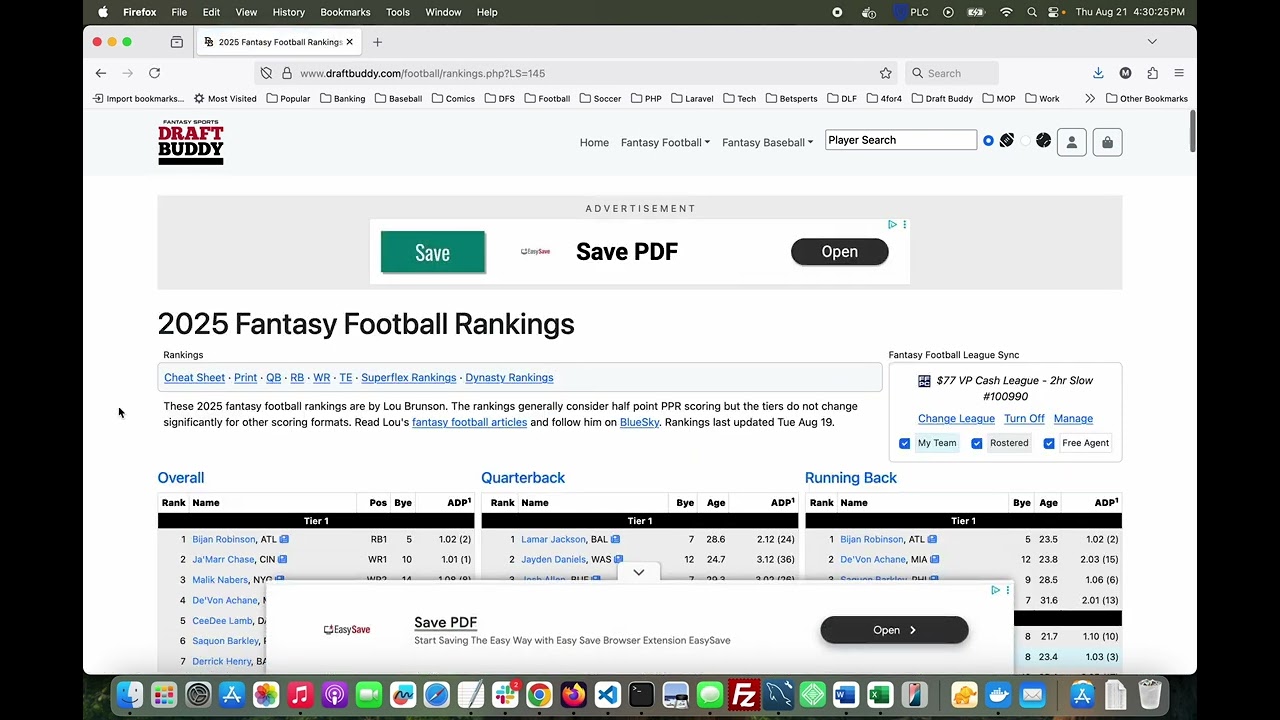1280x720 pixels.
Task: Open the DFS bookmarks folder
Action: (x=500, y=99)
